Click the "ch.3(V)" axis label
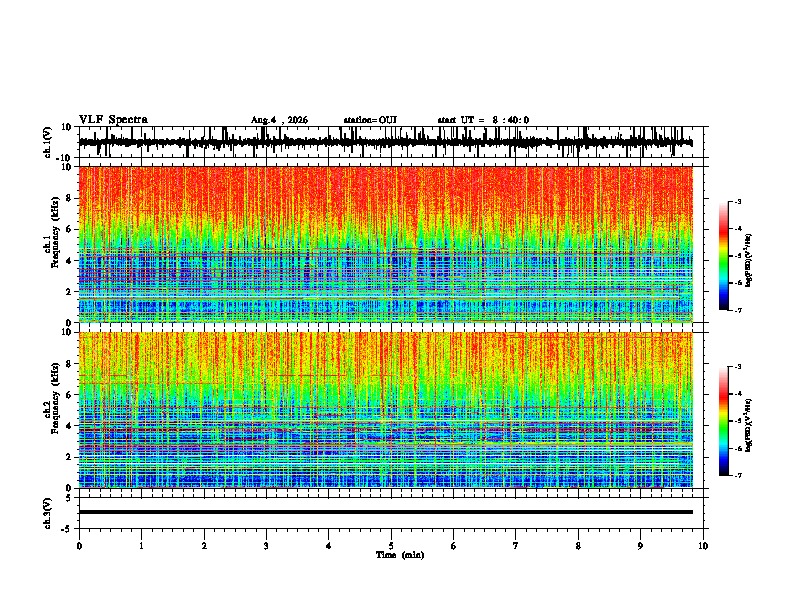The image size is (792, 612). click(48, 513)
